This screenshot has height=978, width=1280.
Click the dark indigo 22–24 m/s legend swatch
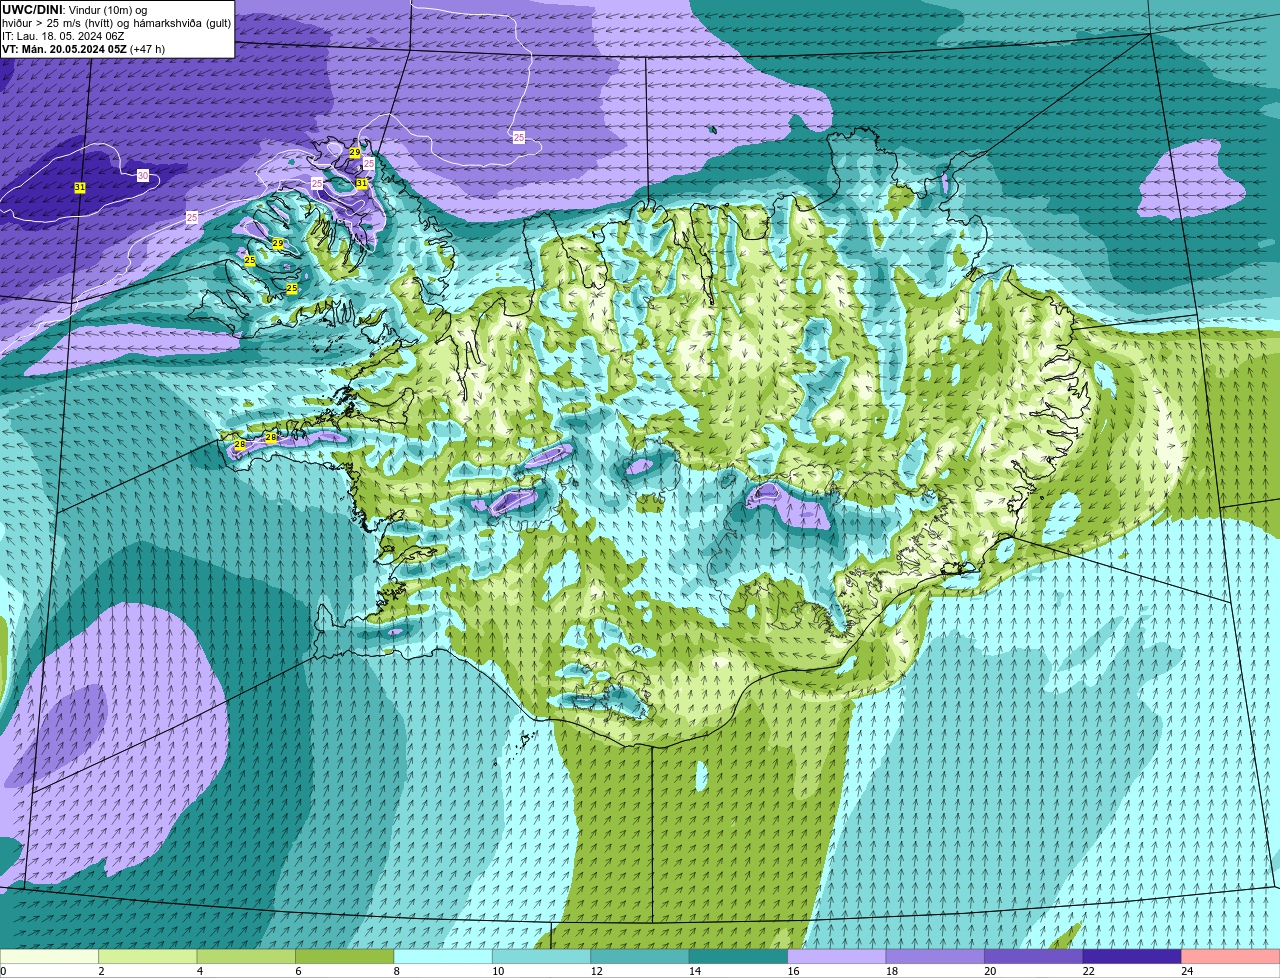(x=1132, y=957)
